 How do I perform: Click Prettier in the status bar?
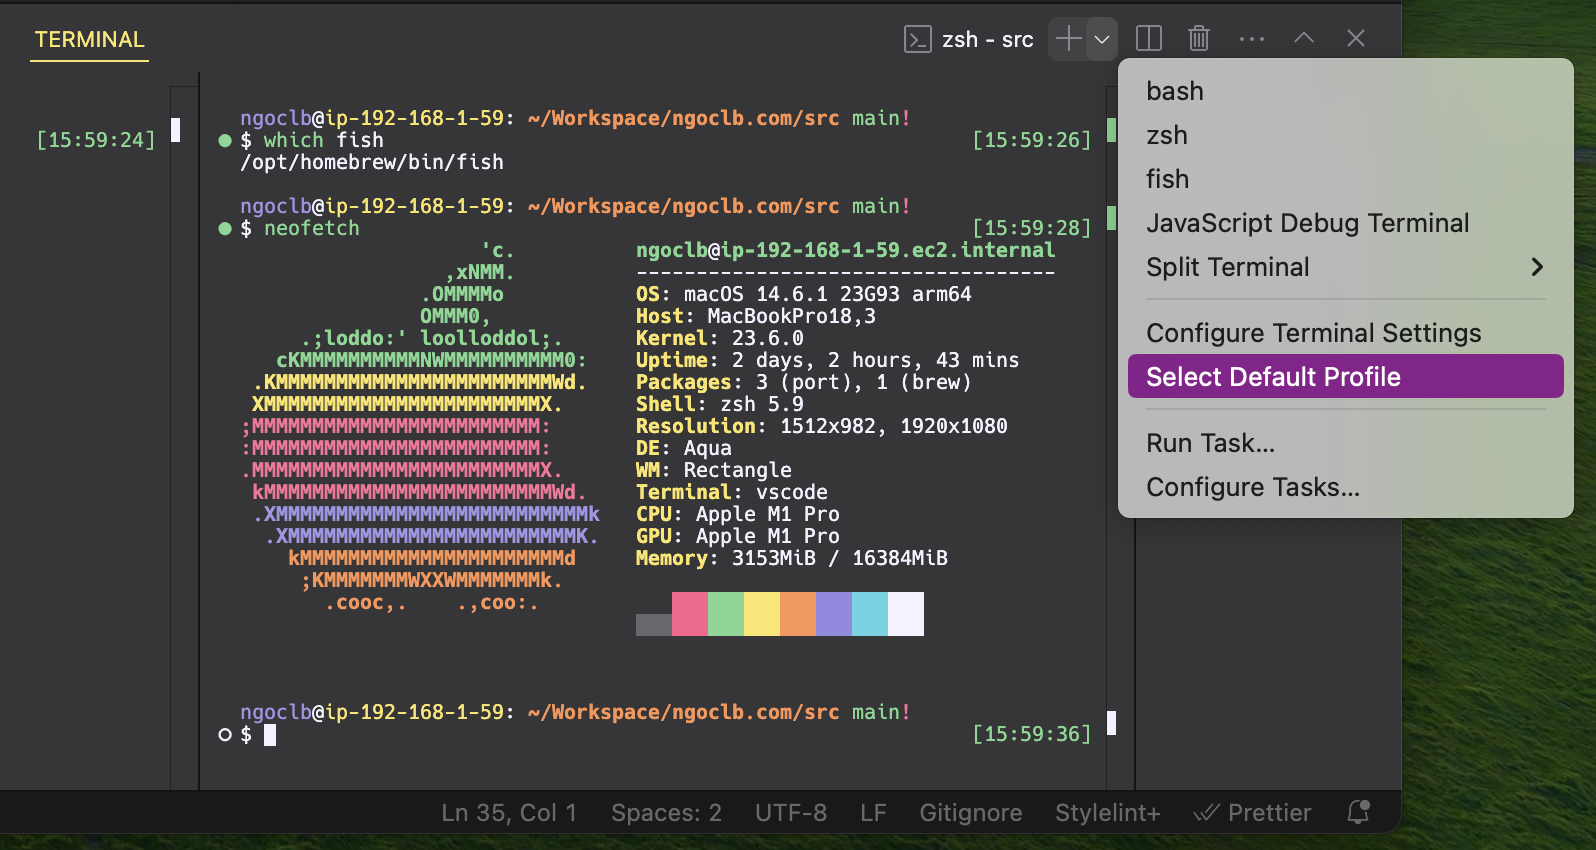click(x=1253, y=813)
